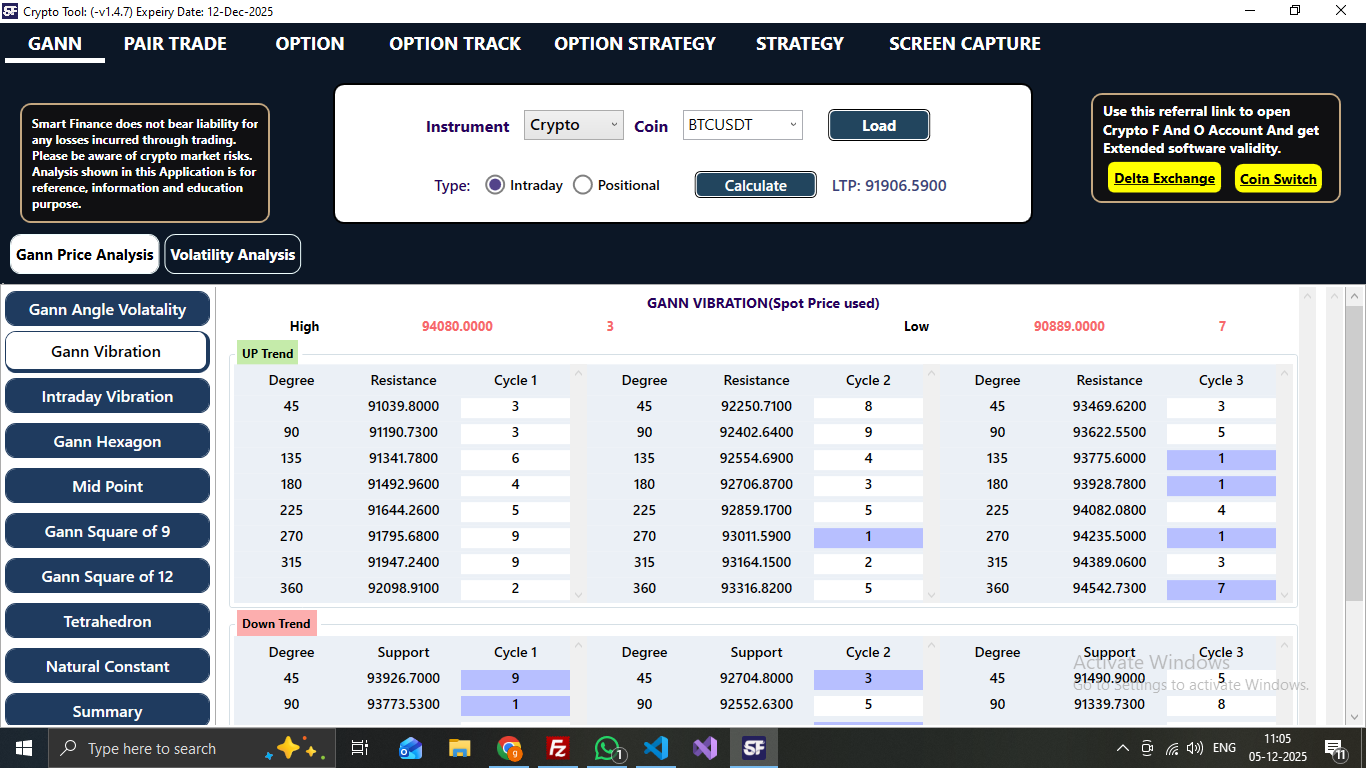Launch Visual Studio Code from the taskbar
The height and width of the screenshot is (768, 1366).
click(656, 747)
